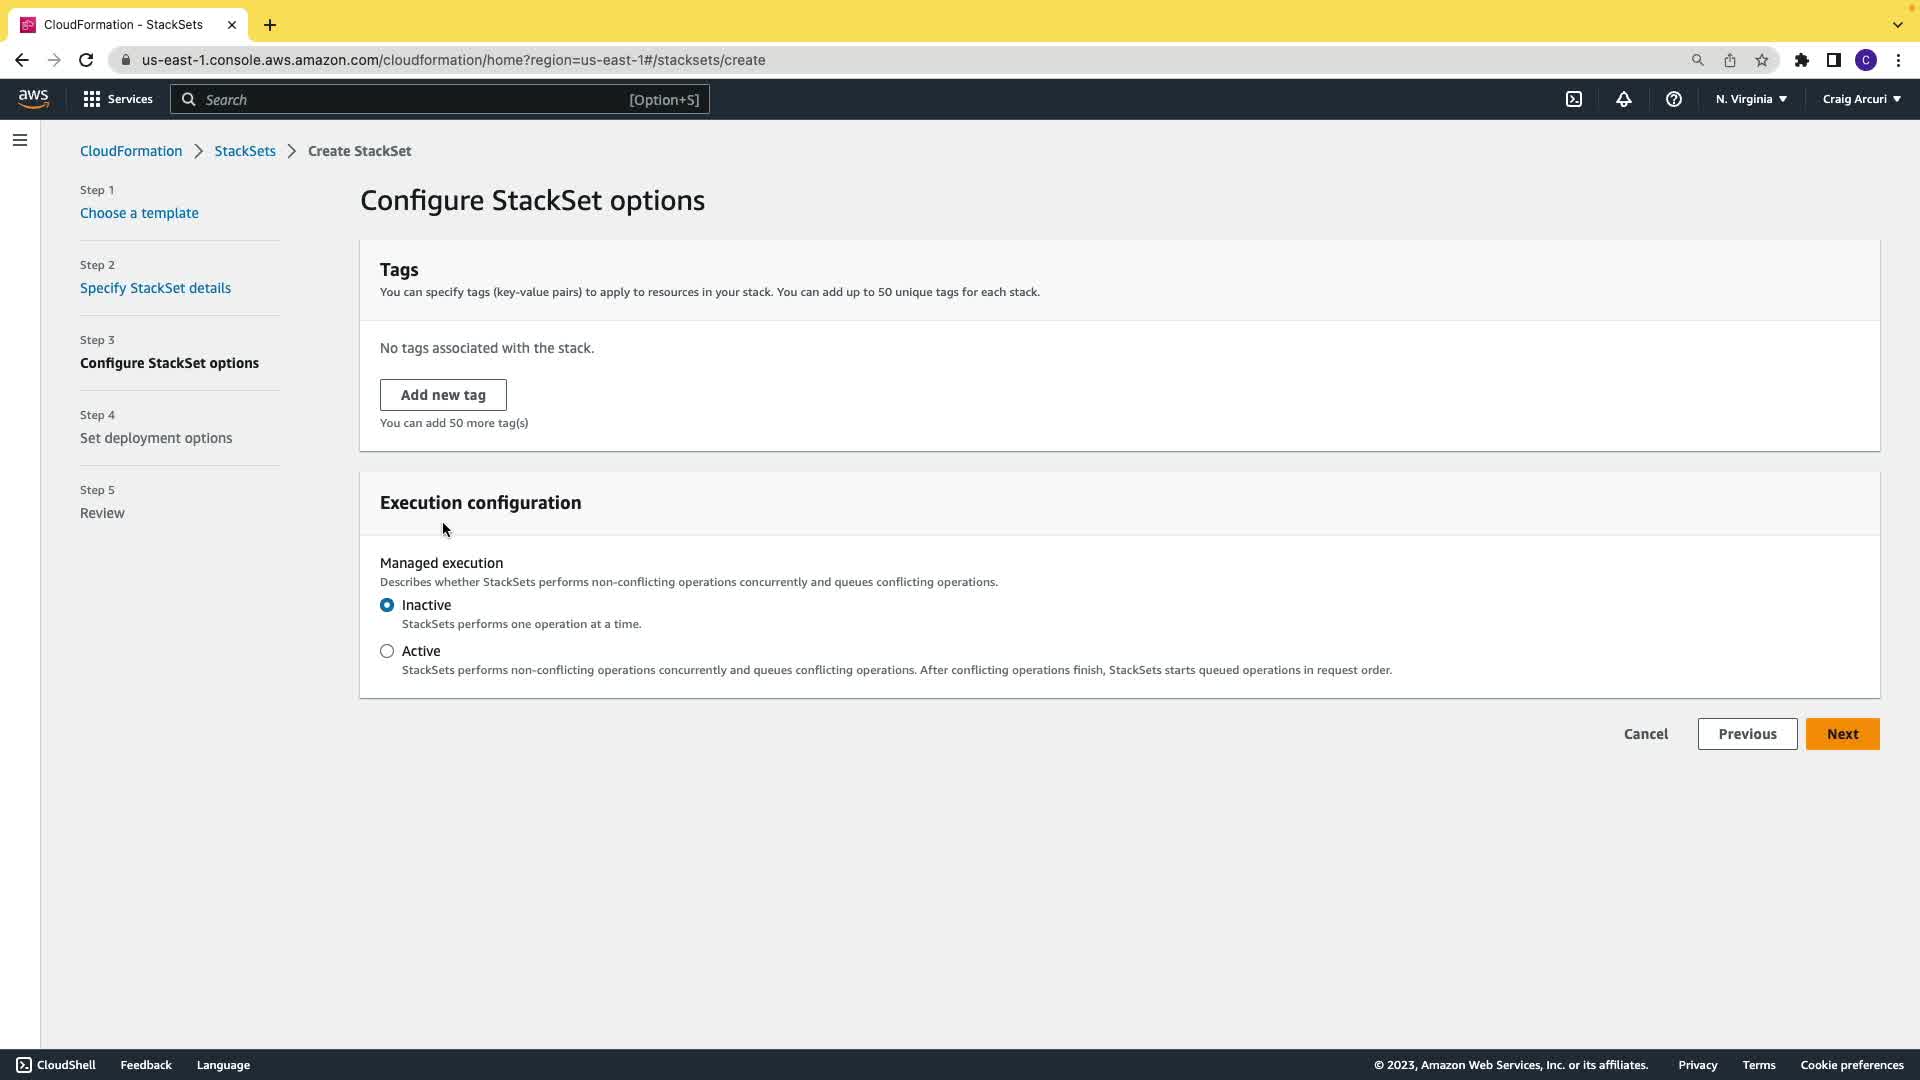The width and height of the screenshot is (1920, 1080).
Task: Click the browser extensions puzzle icon
Action: tap(1802, 60)
